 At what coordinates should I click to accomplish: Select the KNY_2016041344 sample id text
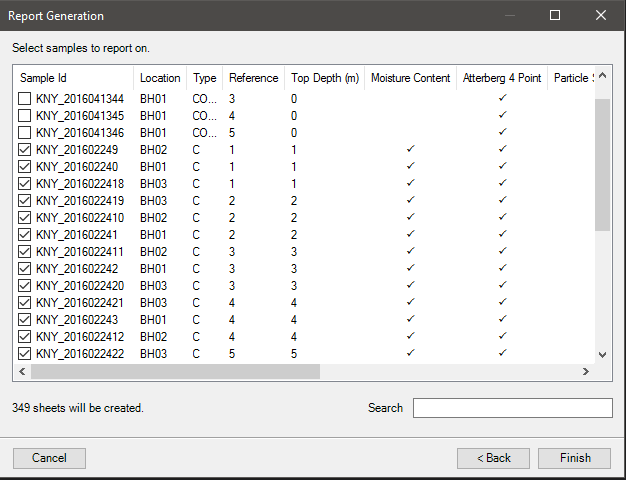(x=80, y=99)
